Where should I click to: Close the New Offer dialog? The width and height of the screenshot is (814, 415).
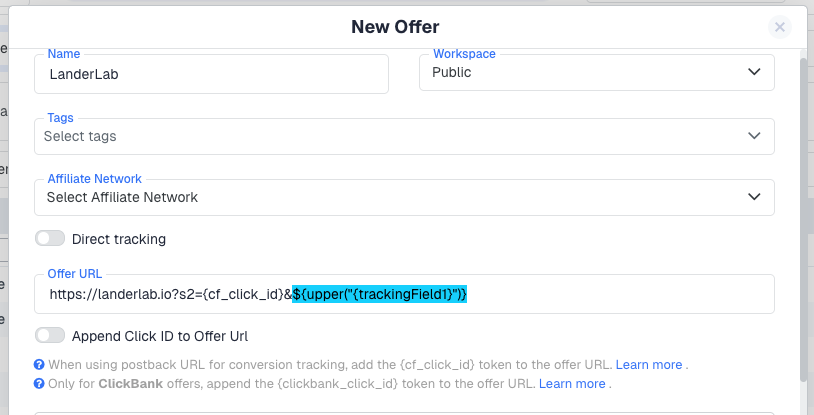click(x=780, y=28)
